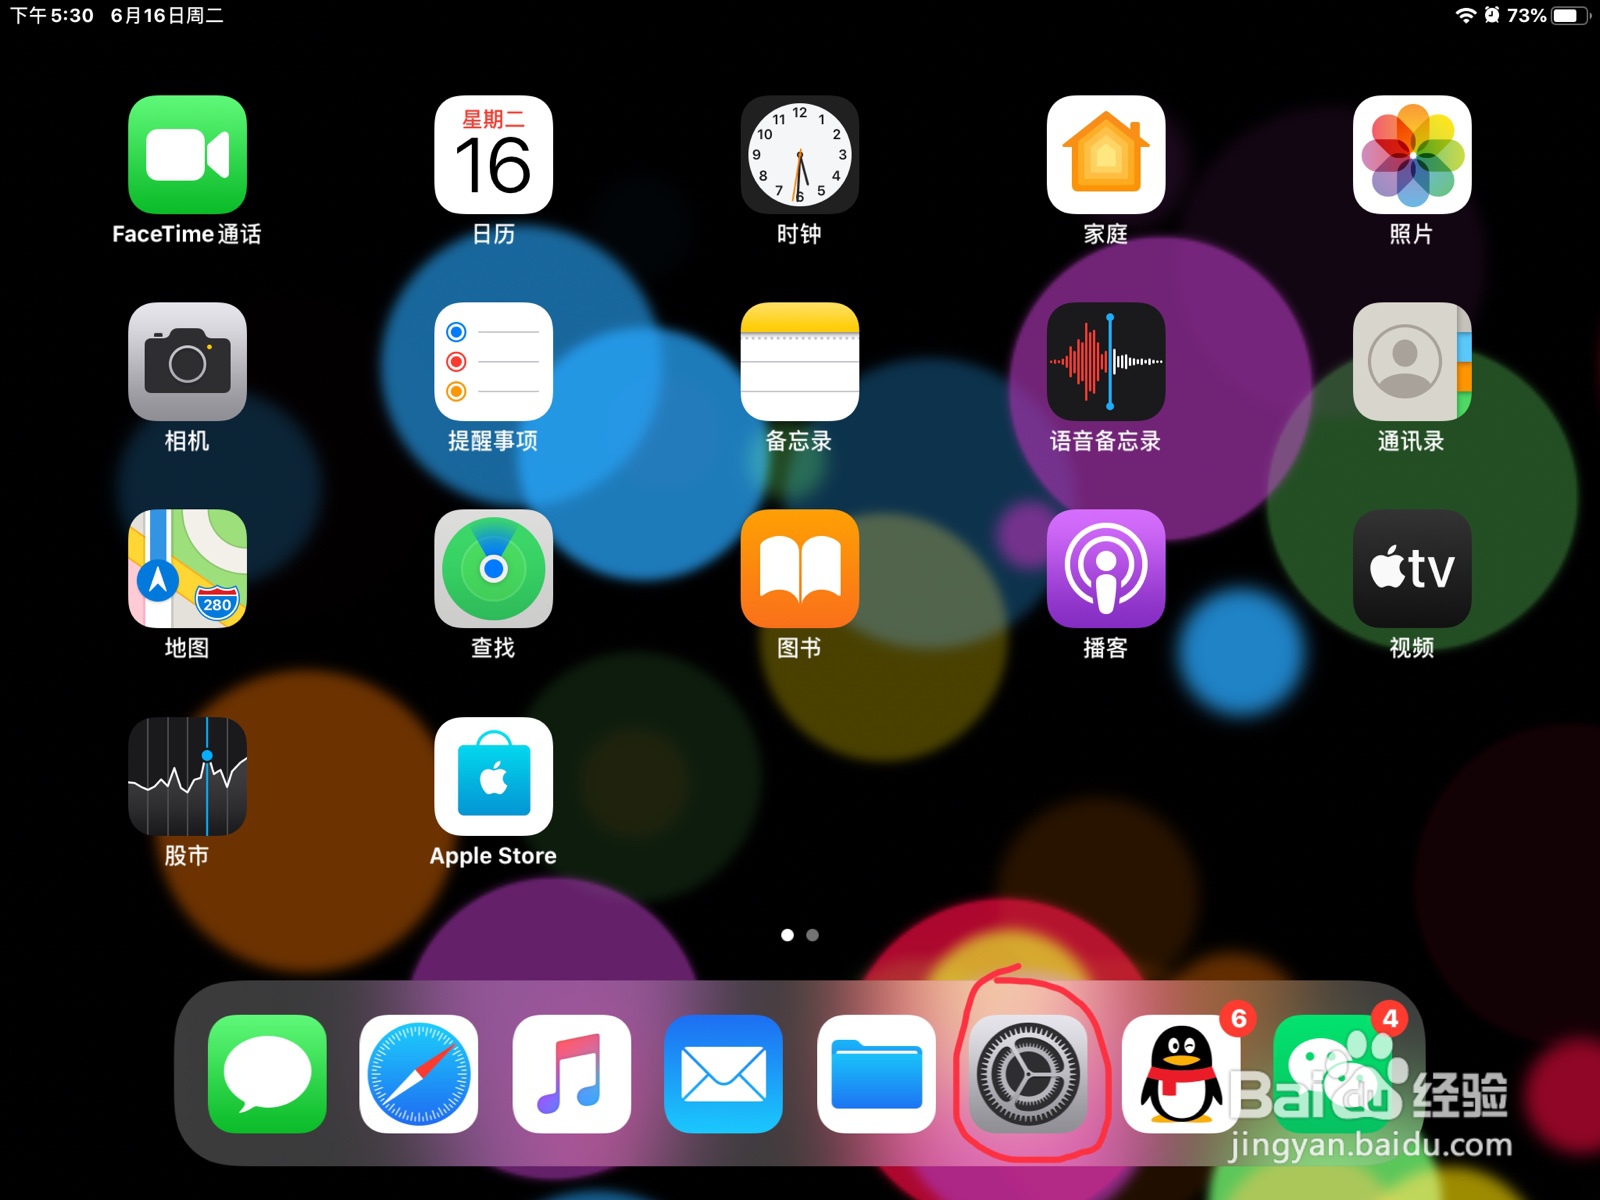
Task: Launch the Home (家庭) app
Action: [x=1105, y=155]
